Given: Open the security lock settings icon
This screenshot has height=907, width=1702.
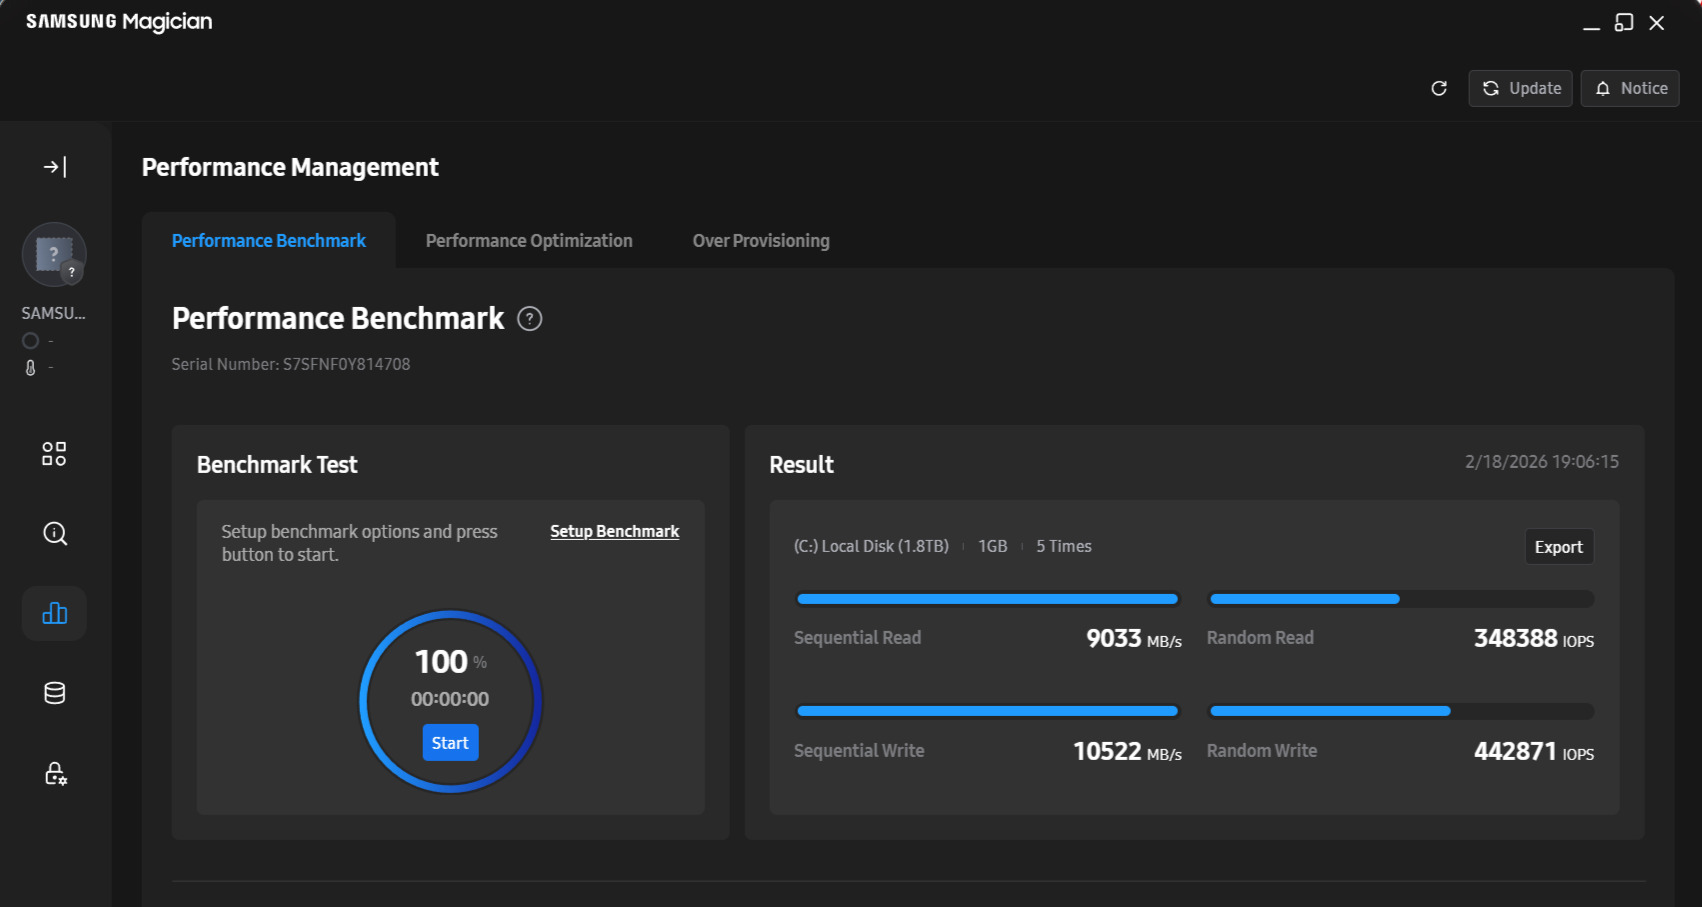Looking at the screenshot, I should [x=54, y=773].
